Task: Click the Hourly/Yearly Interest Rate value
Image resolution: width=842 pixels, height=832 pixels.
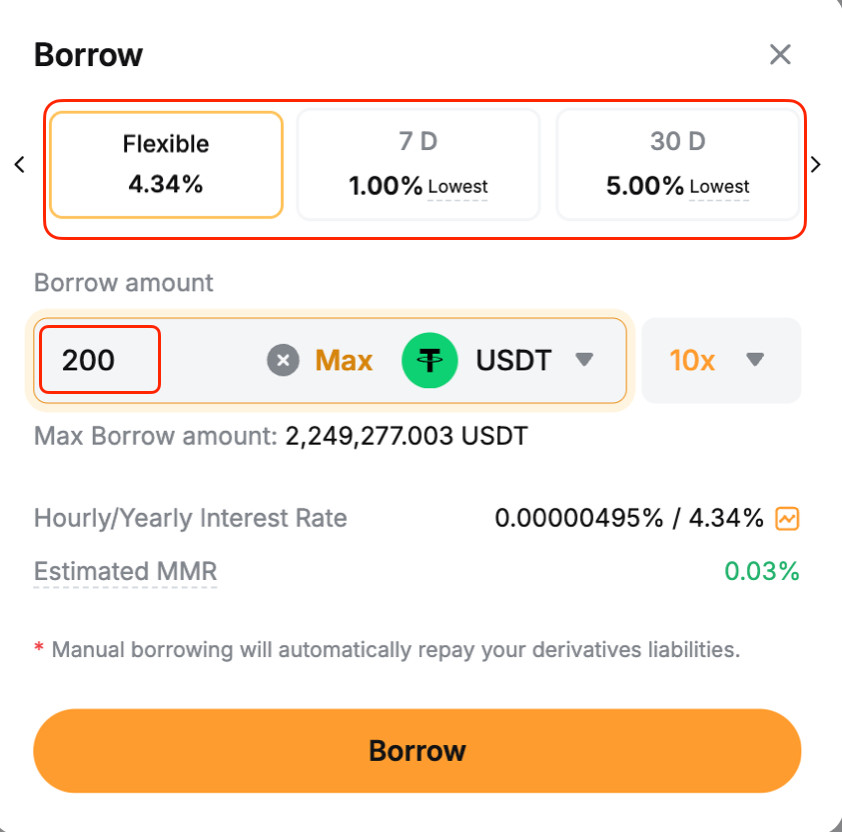Action: click(x=629, y=519)
